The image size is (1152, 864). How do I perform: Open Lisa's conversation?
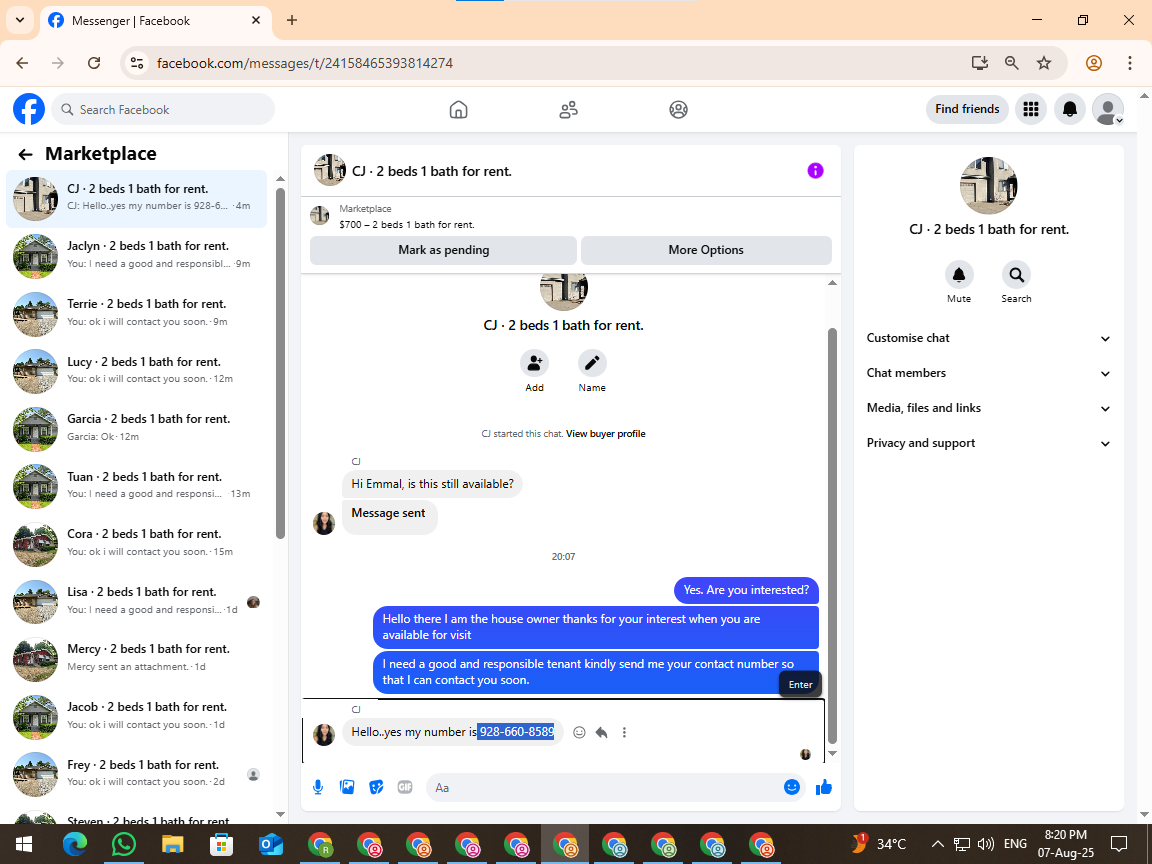137,602
